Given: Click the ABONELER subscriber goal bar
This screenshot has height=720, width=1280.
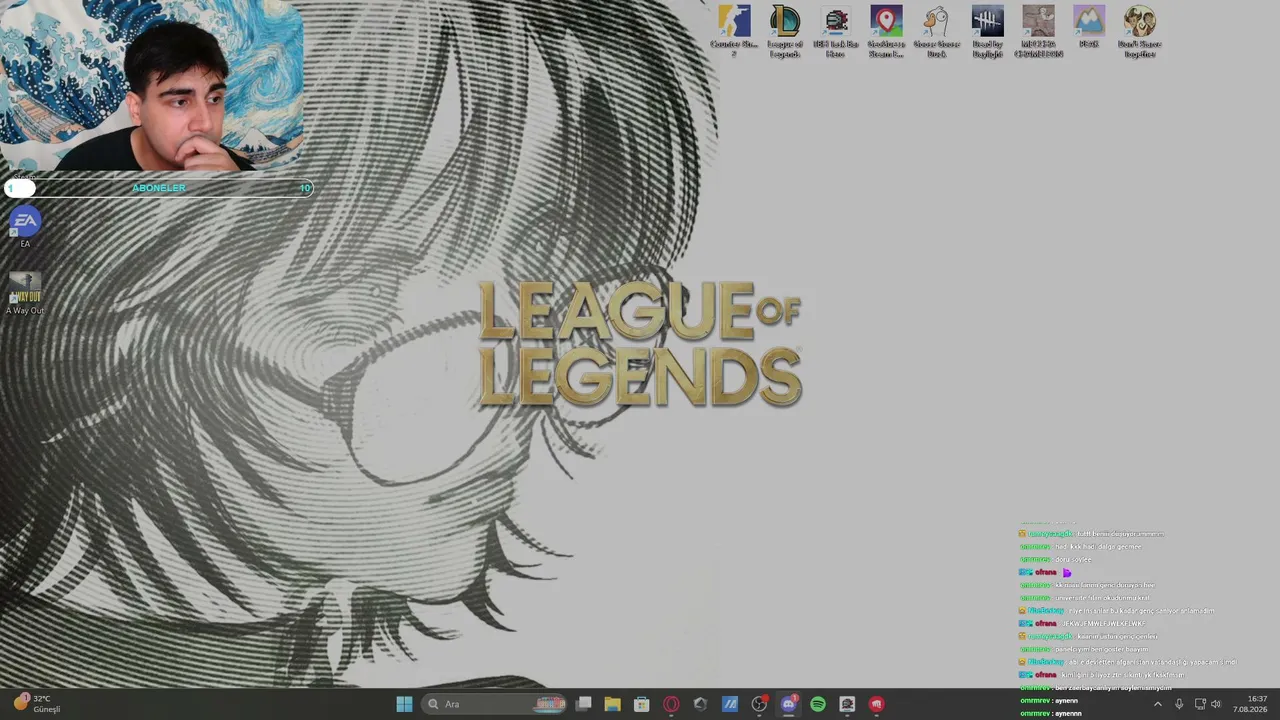Looking at the screenshot, I should tap(160, 188).
